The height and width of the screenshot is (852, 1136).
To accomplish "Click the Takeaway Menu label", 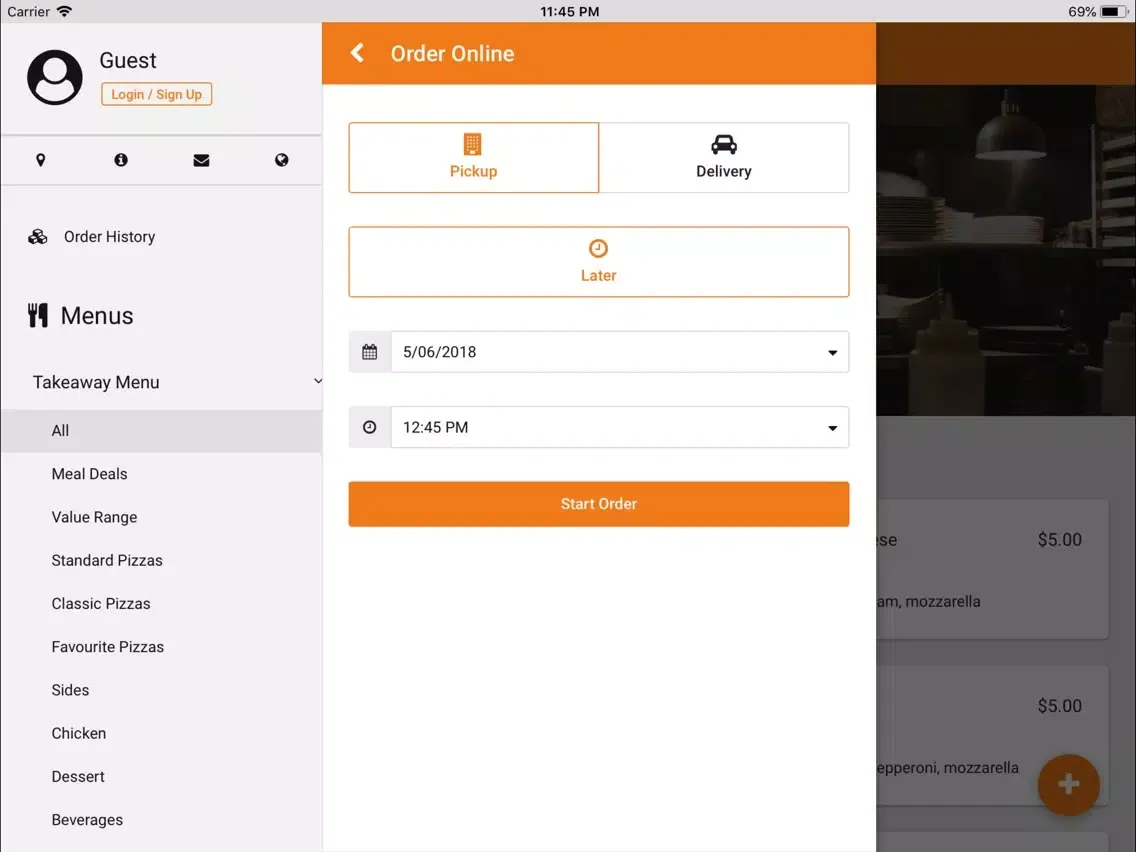I will (96, 383).
